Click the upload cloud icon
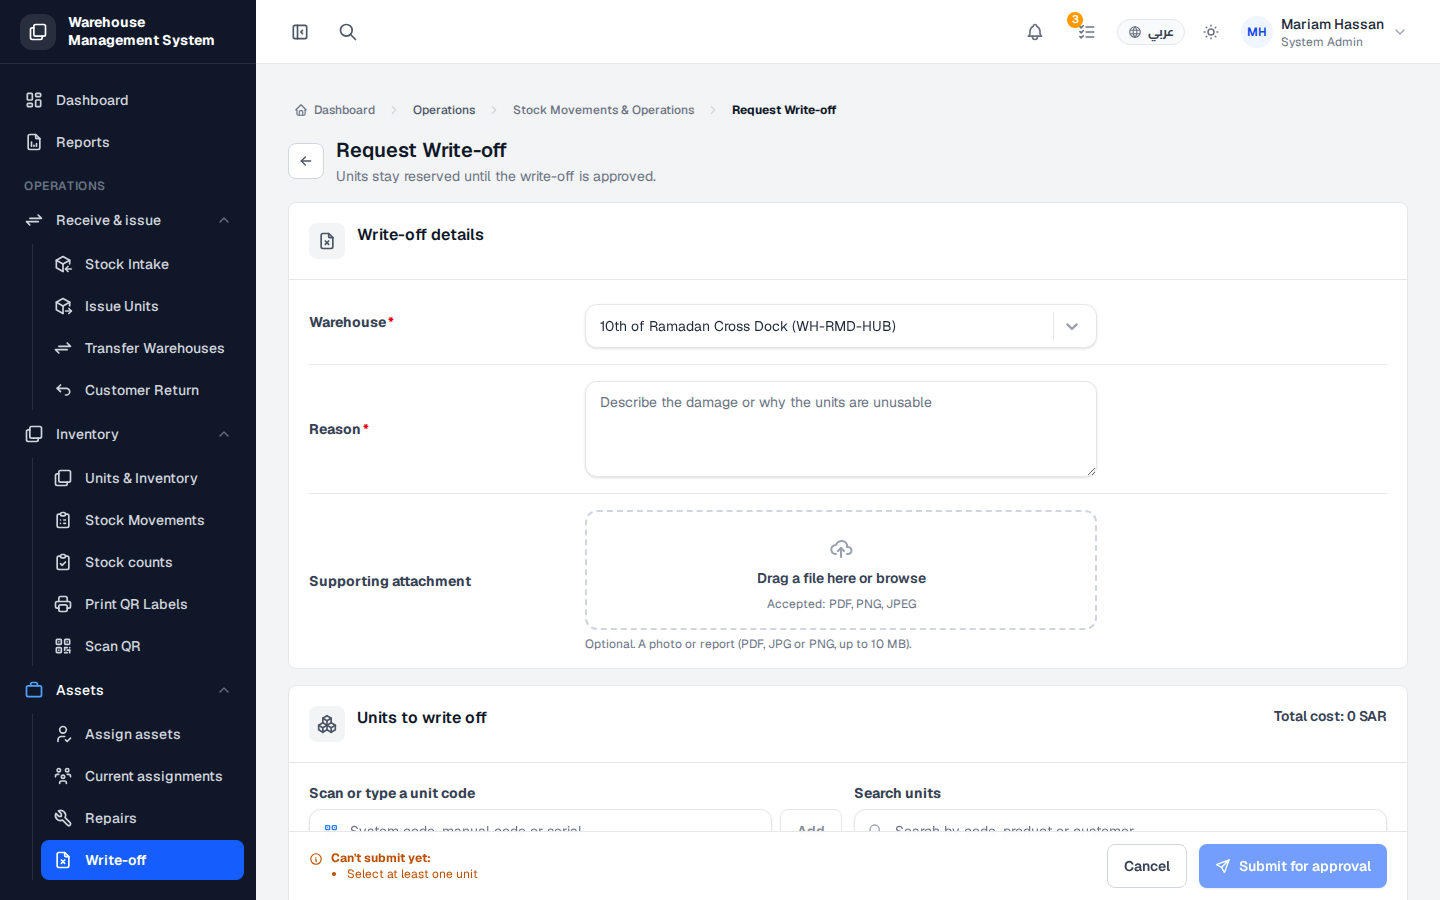 [841, 549]
